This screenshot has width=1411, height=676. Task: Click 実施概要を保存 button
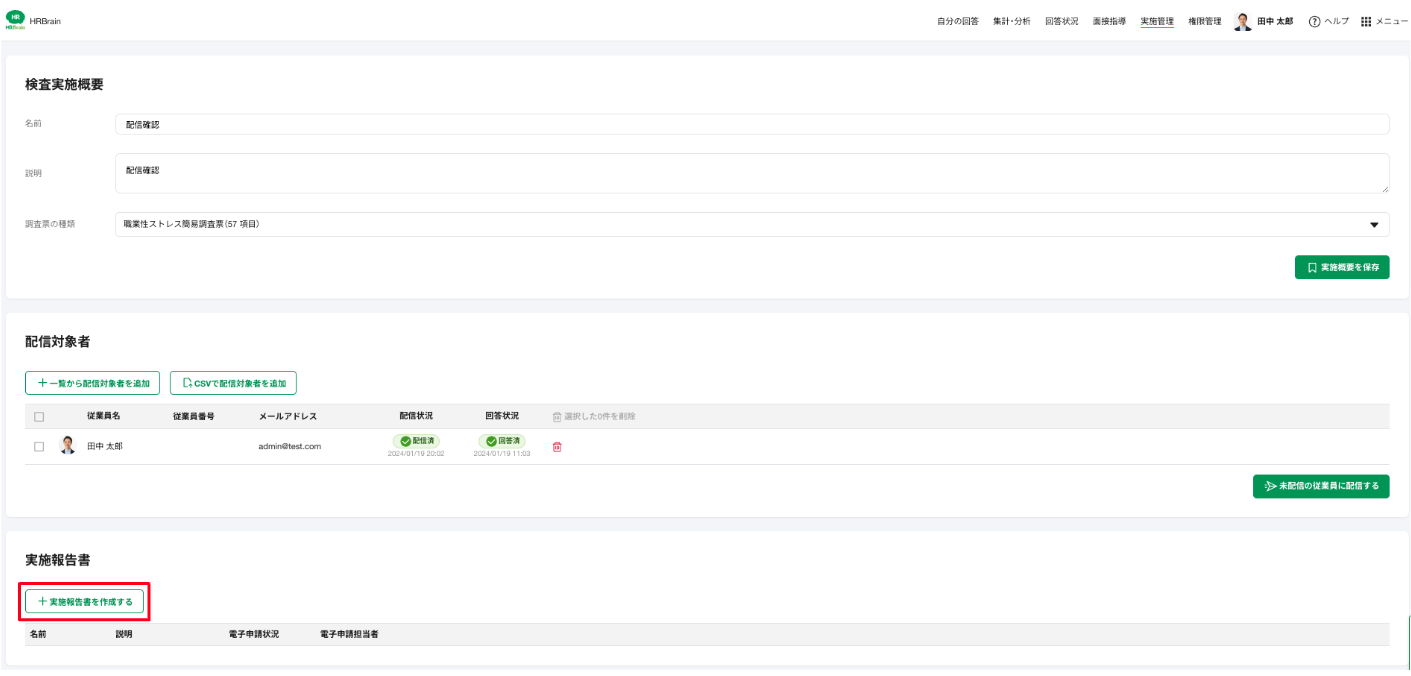click(x=1342, y=267)
